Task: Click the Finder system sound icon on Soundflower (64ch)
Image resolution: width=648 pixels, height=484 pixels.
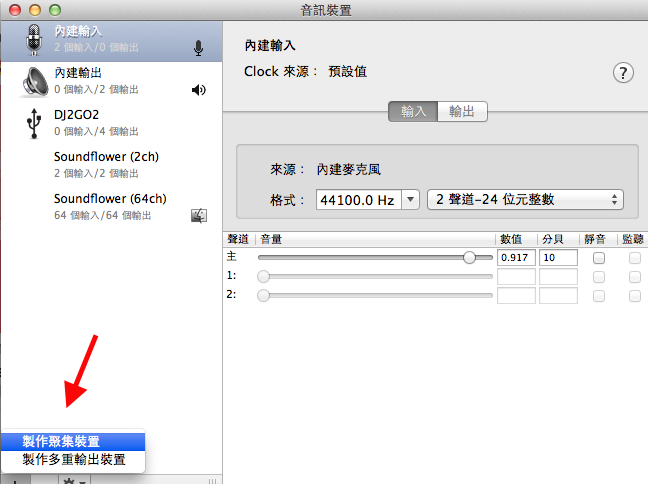Action: pos(199,215)
